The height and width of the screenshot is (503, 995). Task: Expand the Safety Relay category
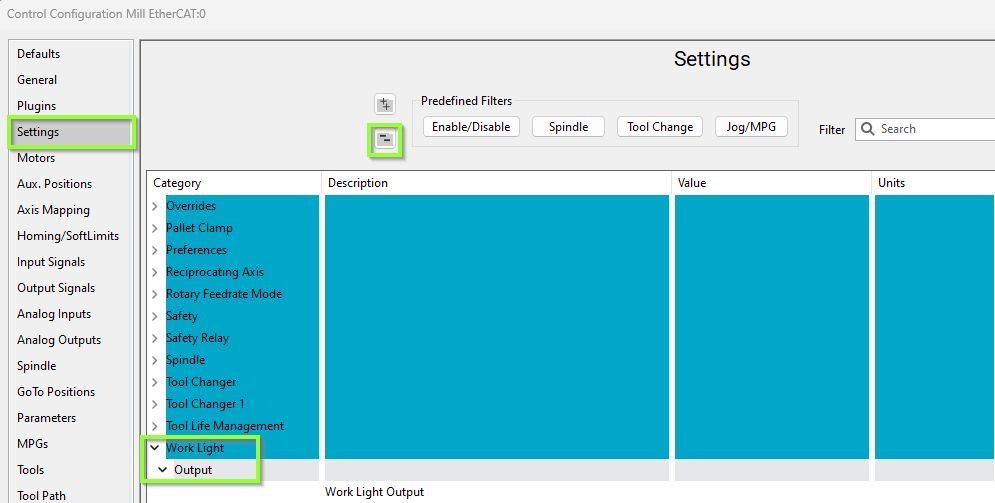155,338
